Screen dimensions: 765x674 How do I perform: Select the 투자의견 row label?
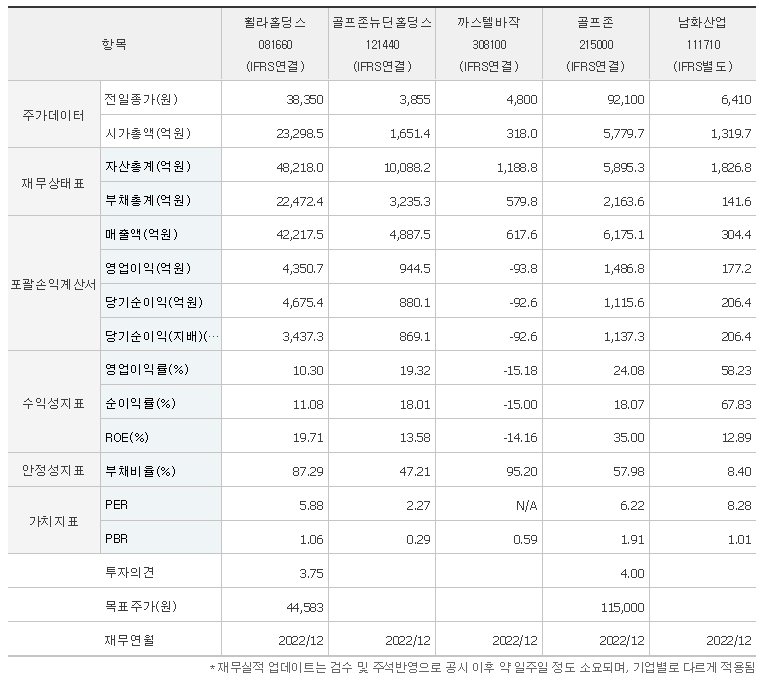click(x=129, y=572)
